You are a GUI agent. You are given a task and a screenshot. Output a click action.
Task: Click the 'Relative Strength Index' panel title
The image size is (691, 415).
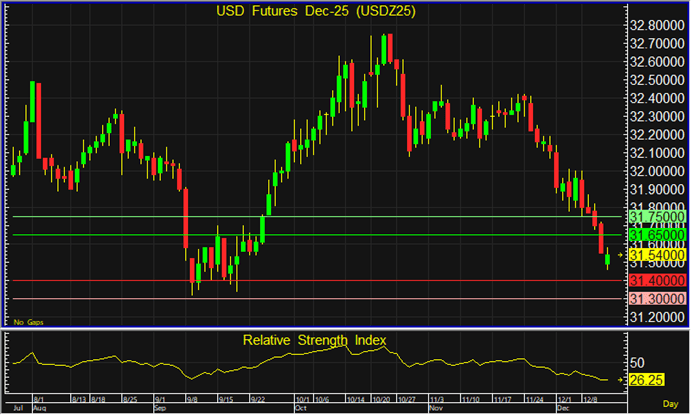pyautogui.click(x=314, y=340)
